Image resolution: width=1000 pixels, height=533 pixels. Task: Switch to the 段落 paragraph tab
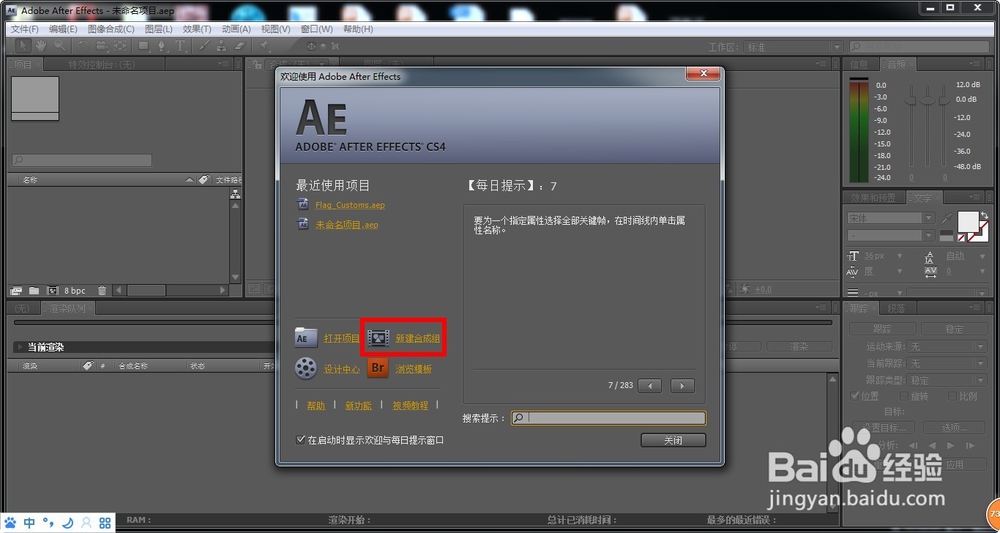click(x=897, y=308)
